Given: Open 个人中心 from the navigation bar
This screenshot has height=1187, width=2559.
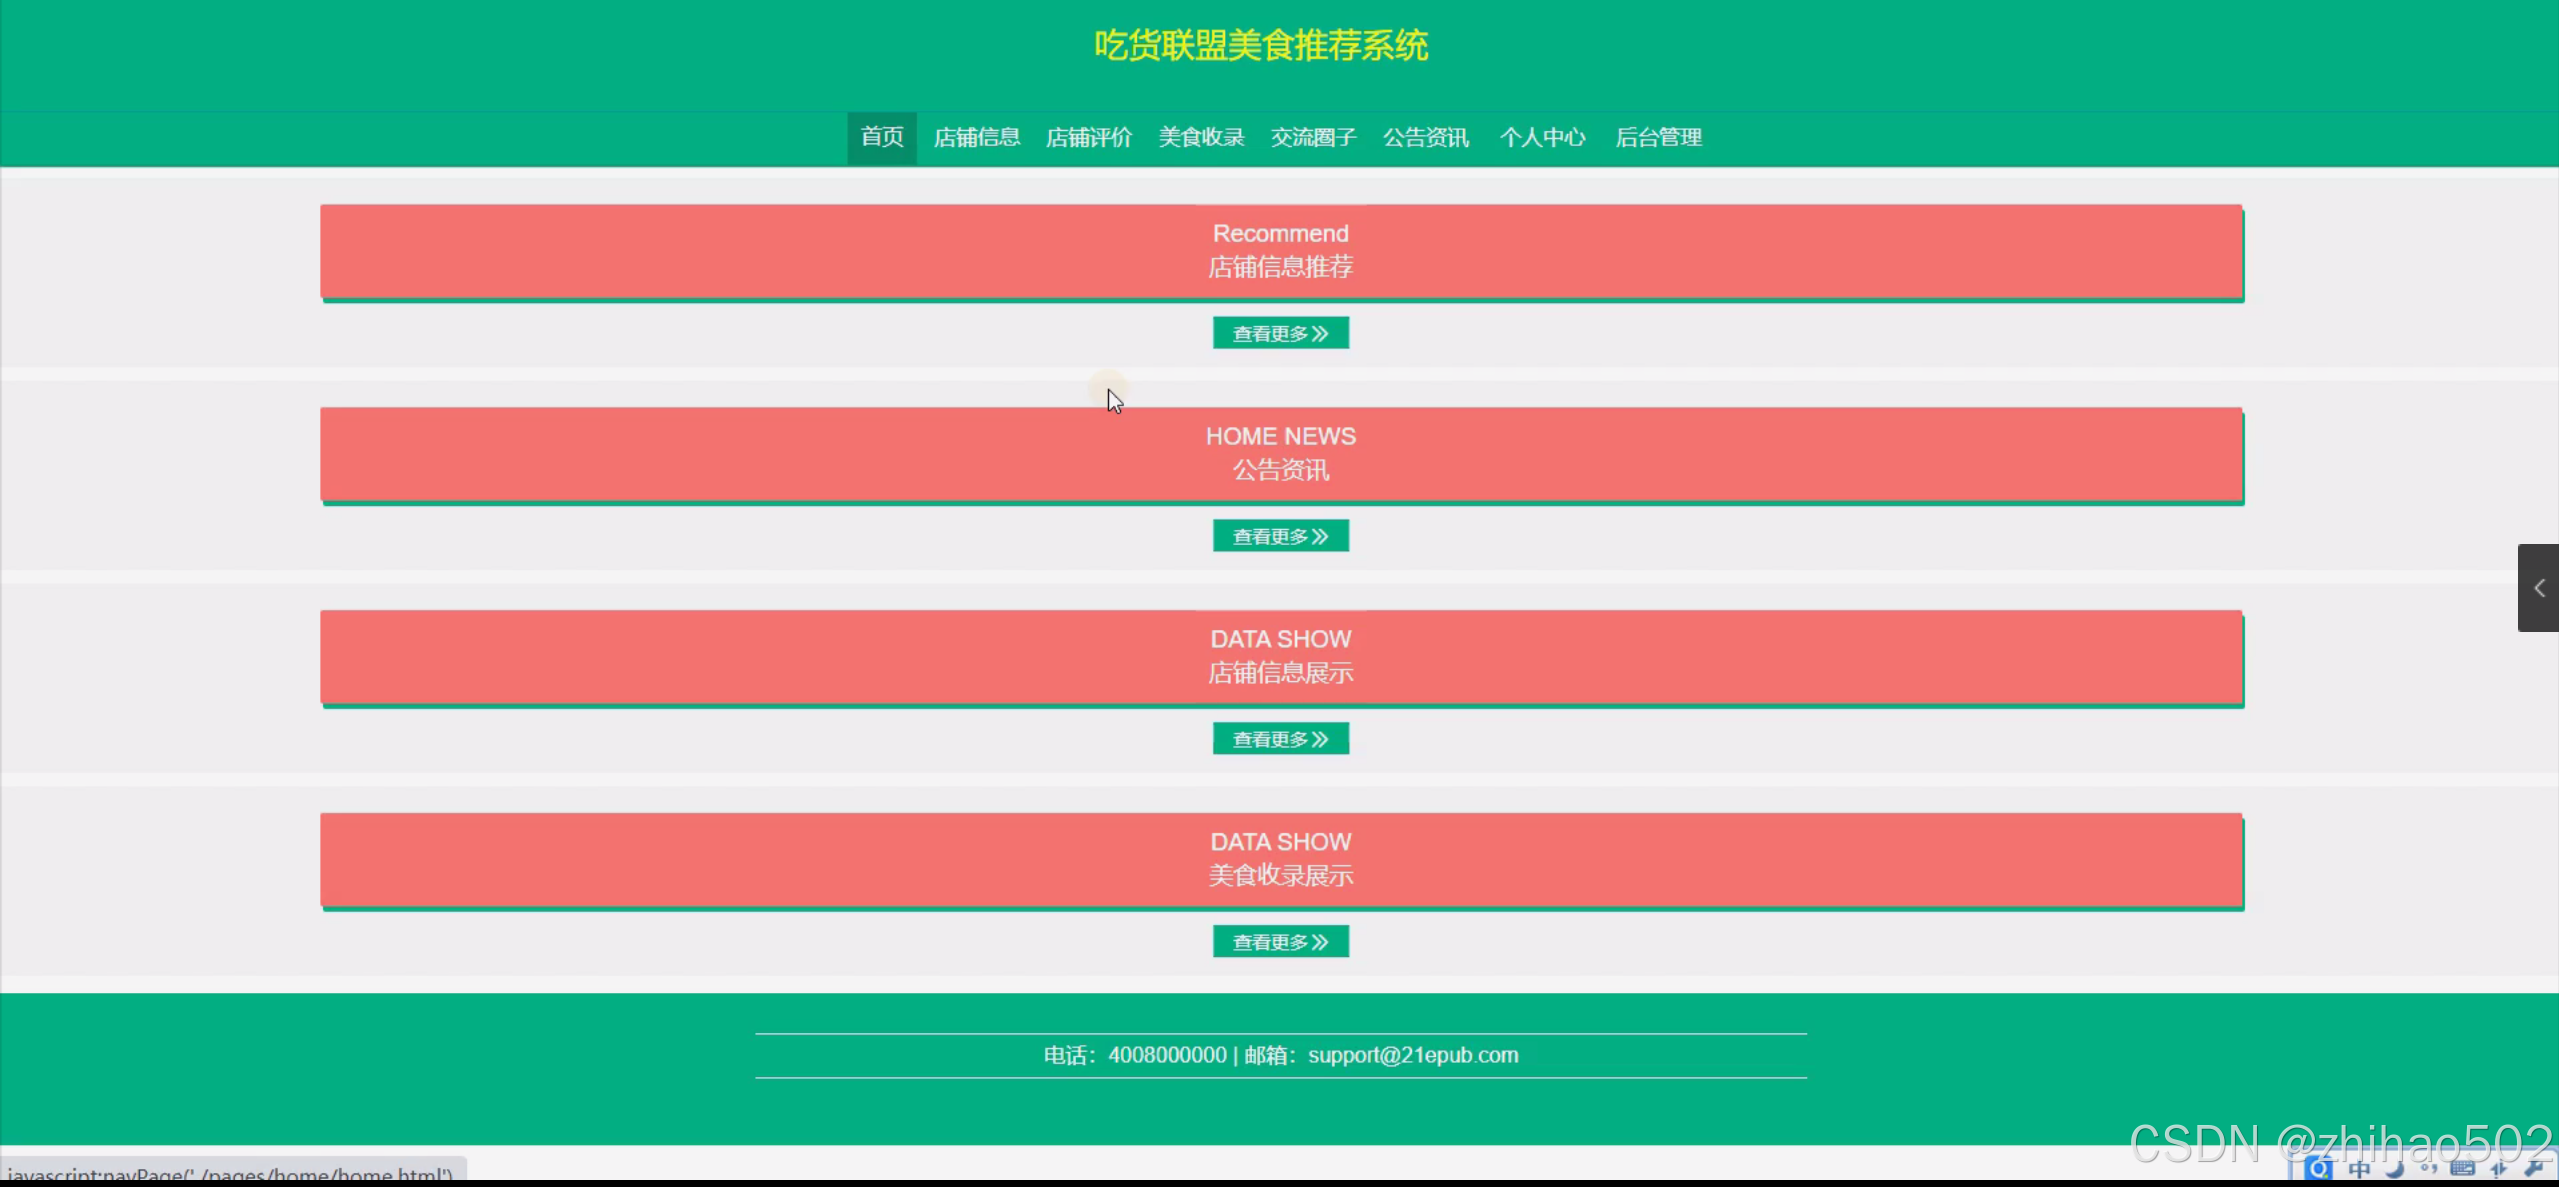Looking at the screenshot, I should (1542, 137).
